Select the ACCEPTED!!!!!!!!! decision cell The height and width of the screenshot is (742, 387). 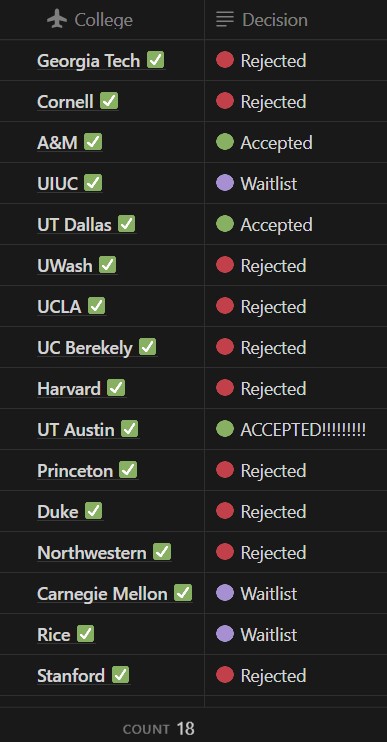click(296, 429)
